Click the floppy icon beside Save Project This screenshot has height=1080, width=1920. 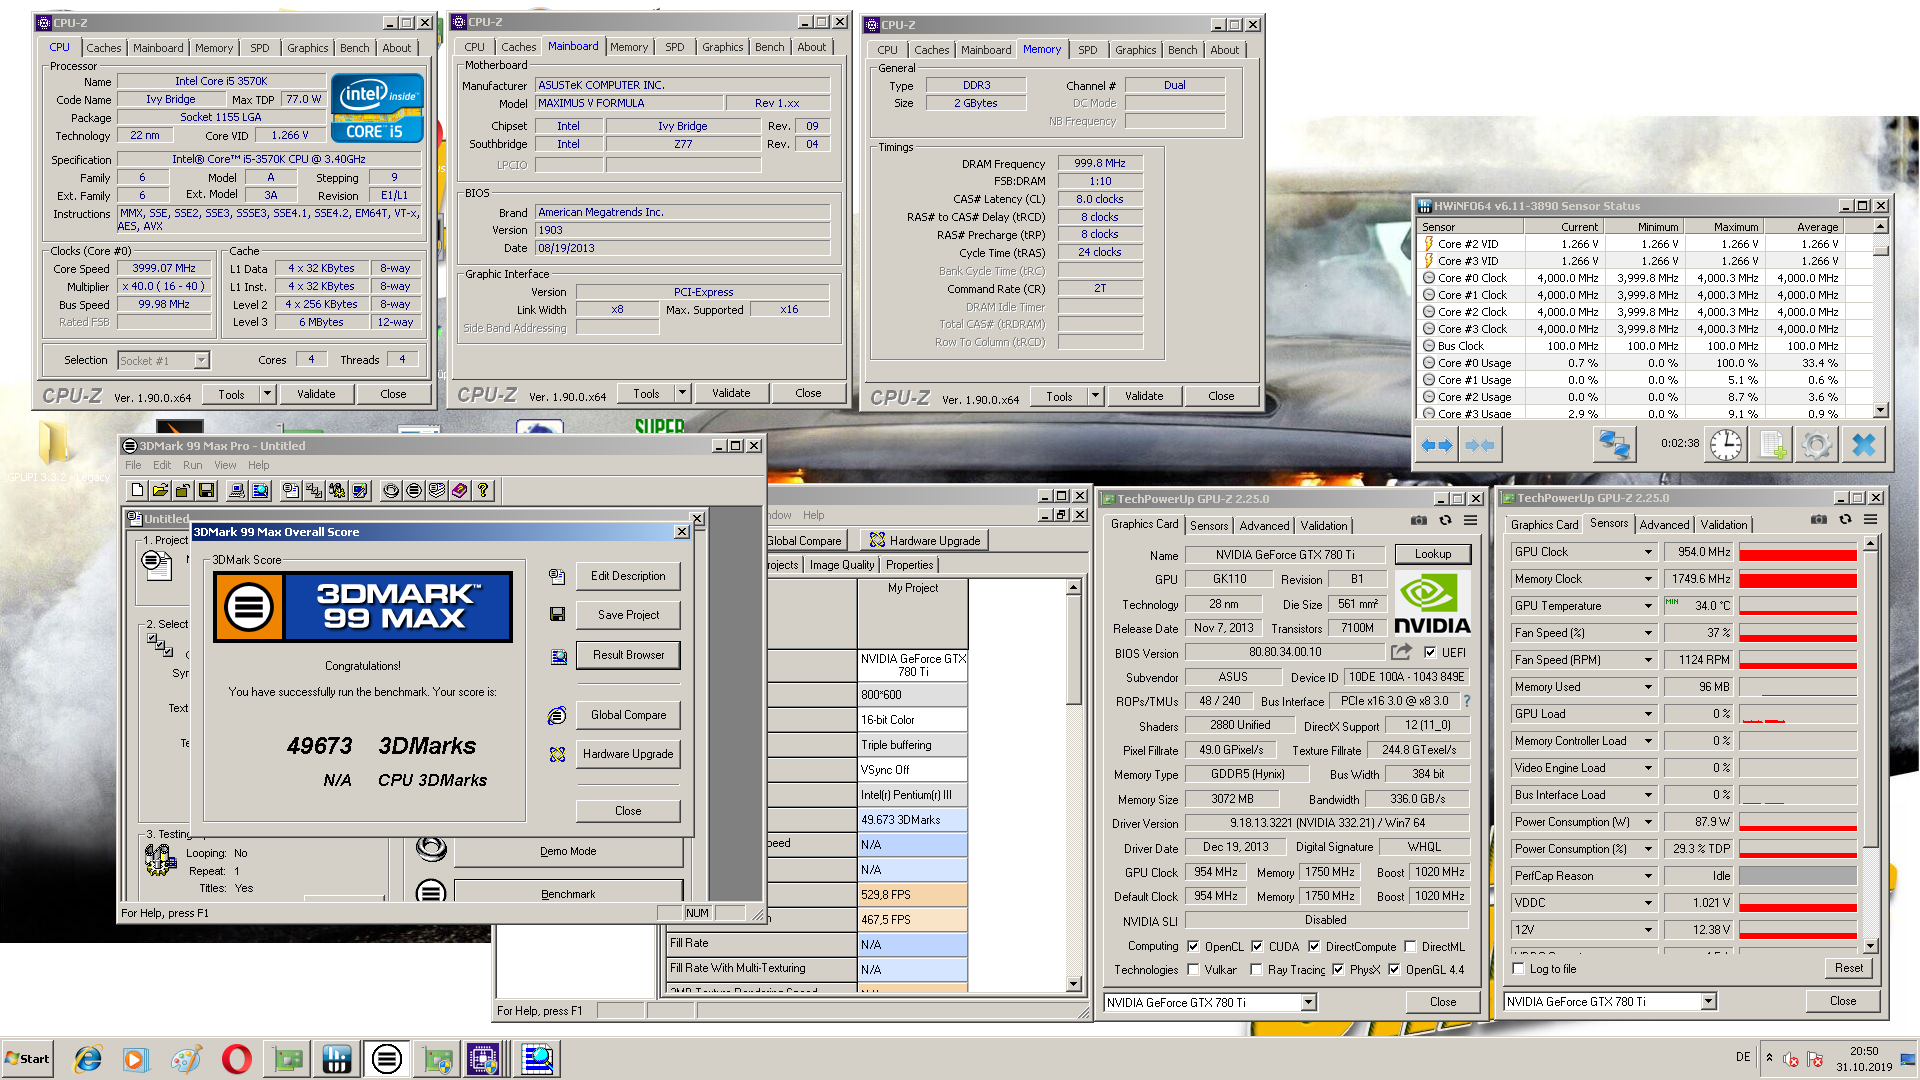click(x=557, y=614)
